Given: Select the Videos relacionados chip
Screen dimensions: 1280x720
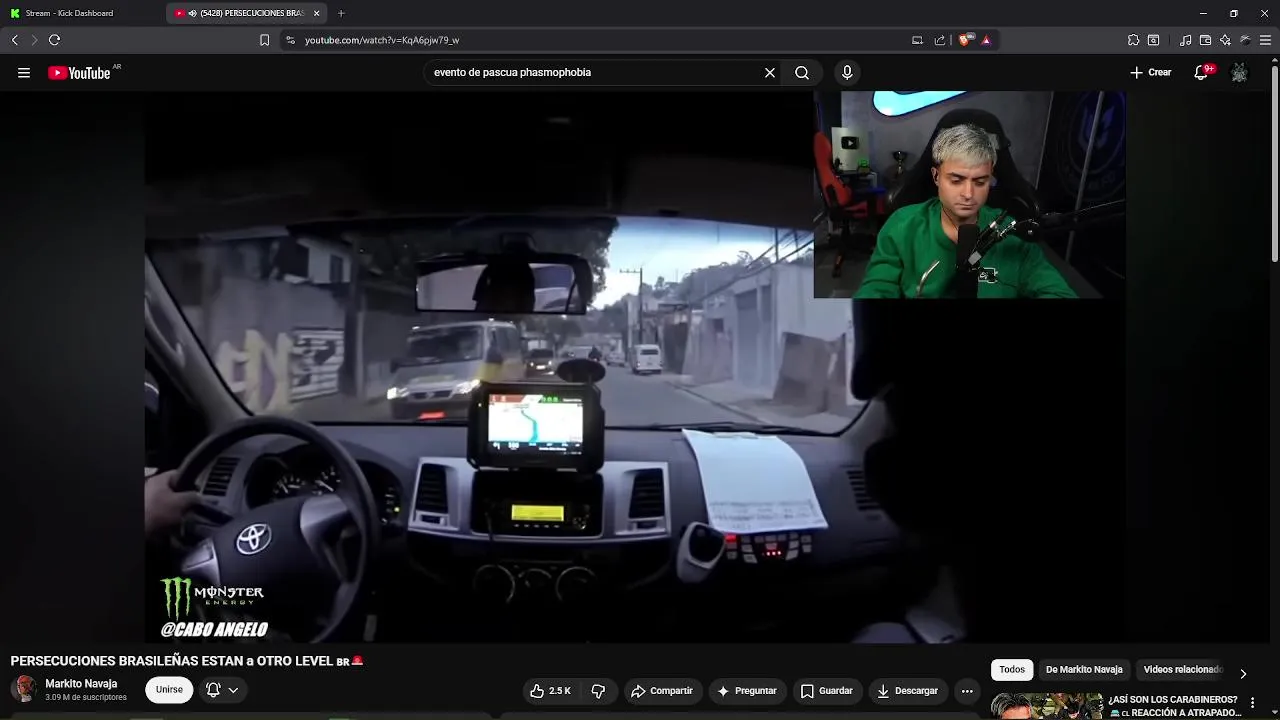Looking at the screenshot, I should click(1183, 670).
